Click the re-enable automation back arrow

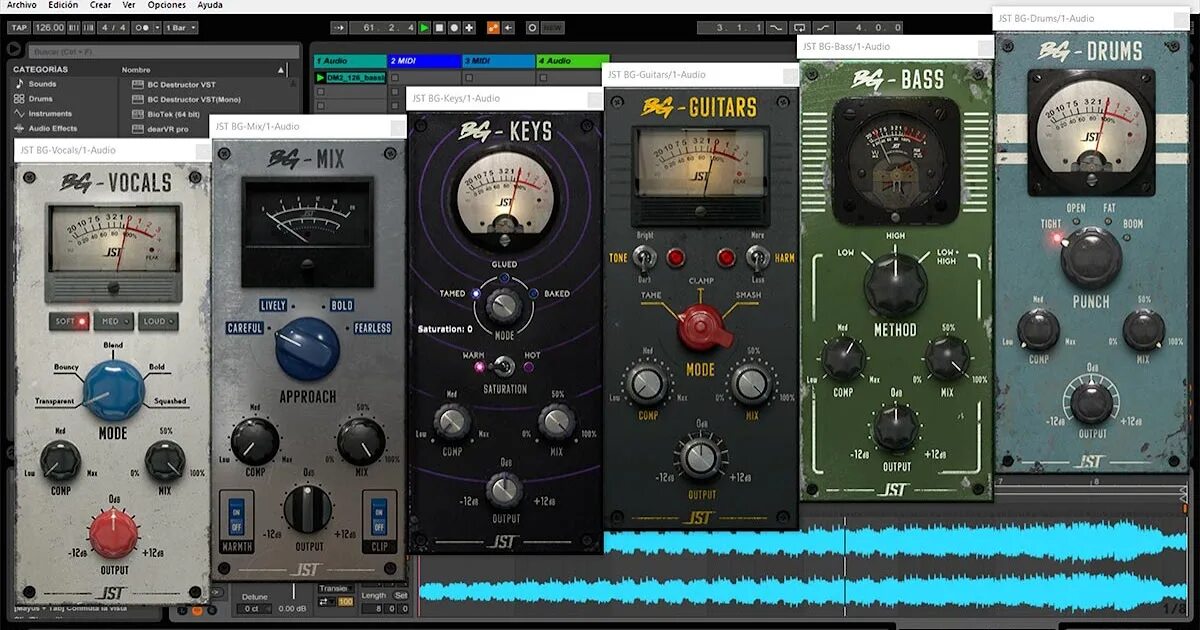tap(509, 27)
